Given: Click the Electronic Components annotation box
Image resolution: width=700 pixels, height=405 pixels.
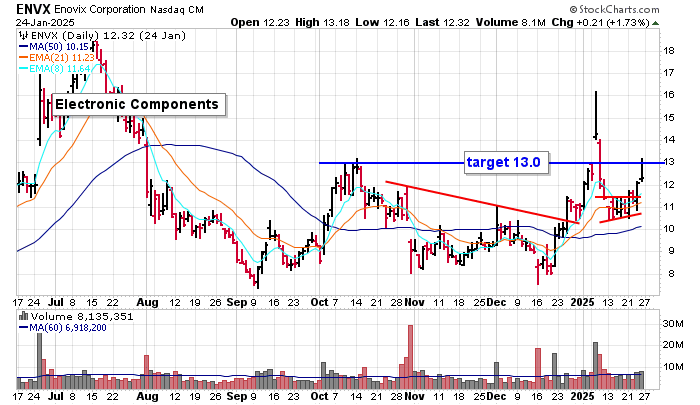Looking at the screenshot, I should click(x=139, y=104).
